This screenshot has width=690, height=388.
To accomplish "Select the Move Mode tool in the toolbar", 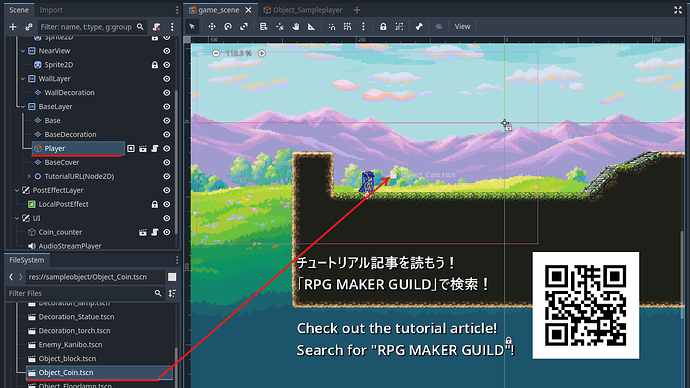I will [x=212, y=26].
